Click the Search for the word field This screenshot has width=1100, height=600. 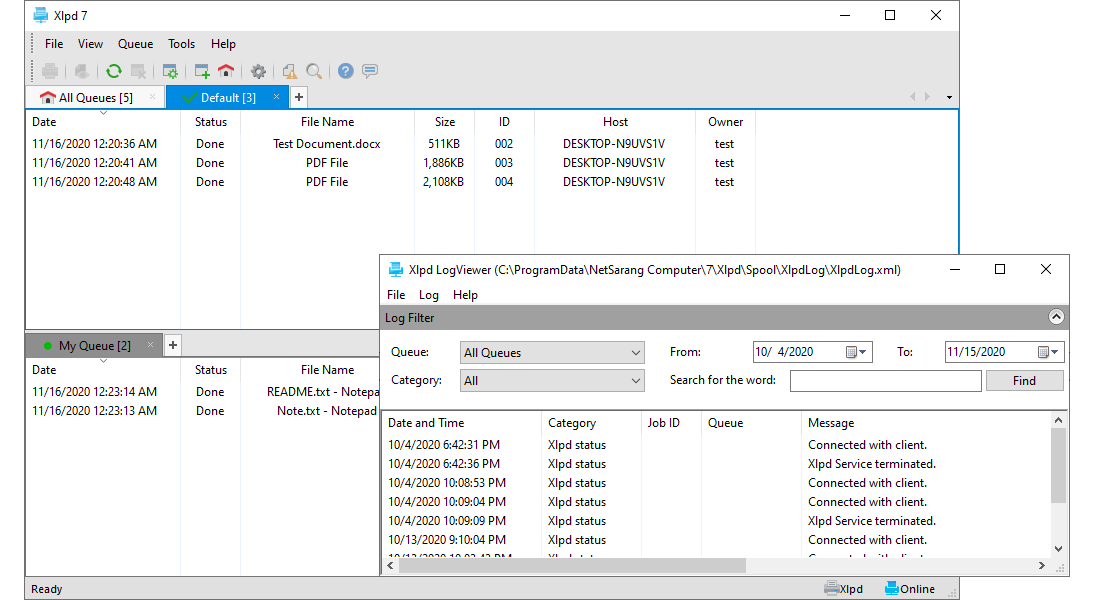tap(885, 380)
